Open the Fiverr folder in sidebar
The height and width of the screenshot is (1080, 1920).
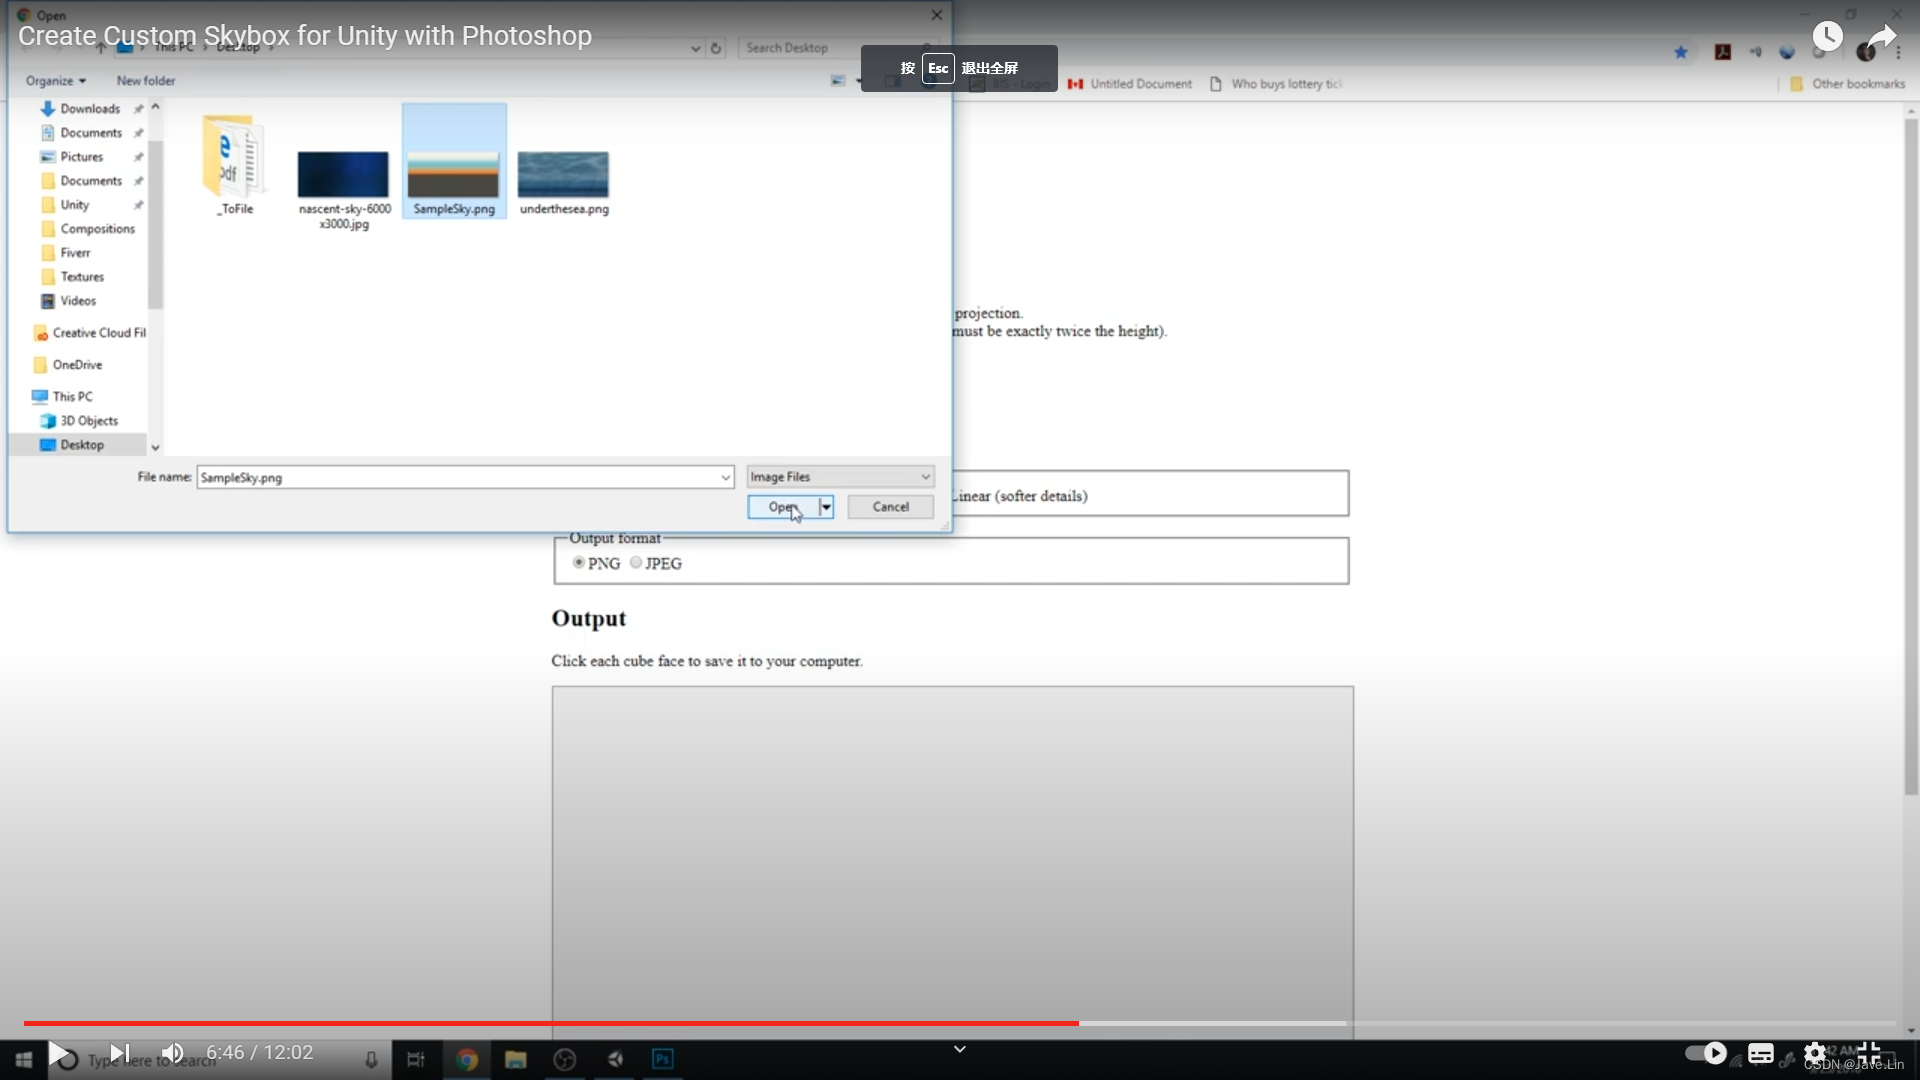click(x=75, y=253)
